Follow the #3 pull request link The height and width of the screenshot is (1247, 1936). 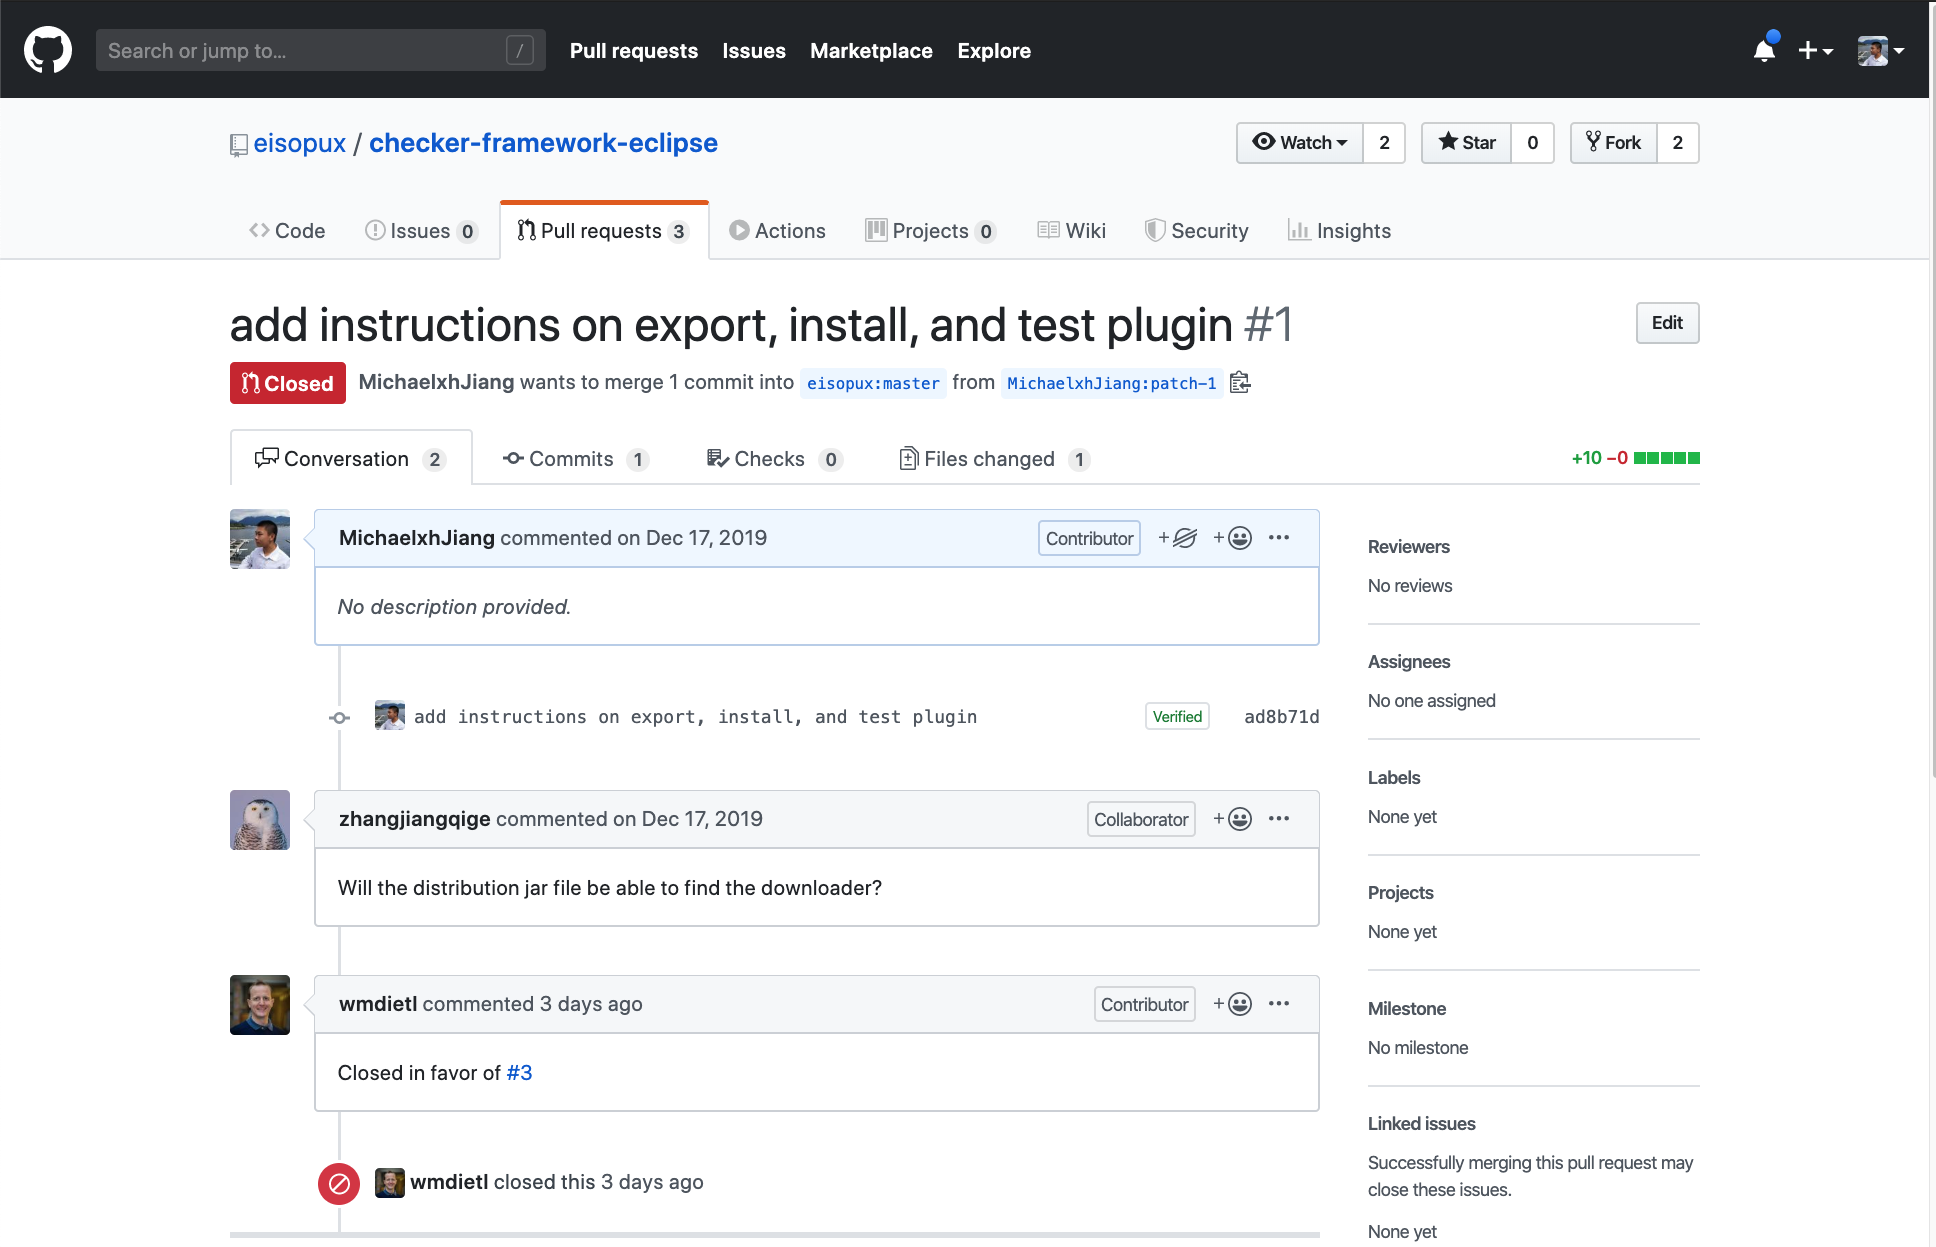pos(519,1073)
